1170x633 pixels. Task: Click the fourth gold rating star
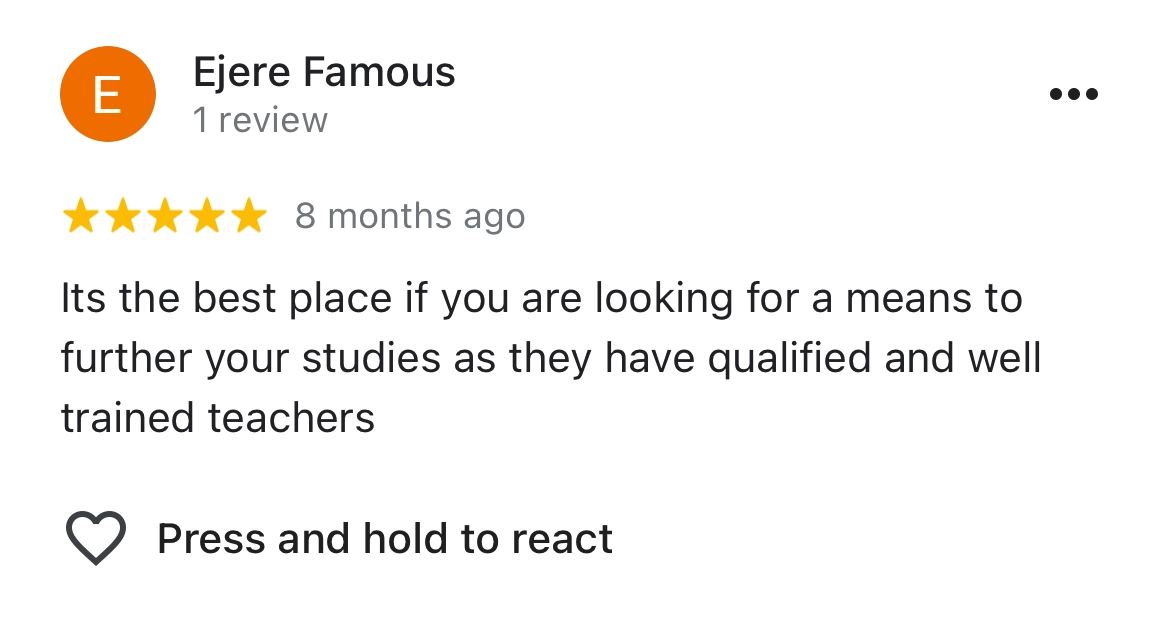point(206,216)
